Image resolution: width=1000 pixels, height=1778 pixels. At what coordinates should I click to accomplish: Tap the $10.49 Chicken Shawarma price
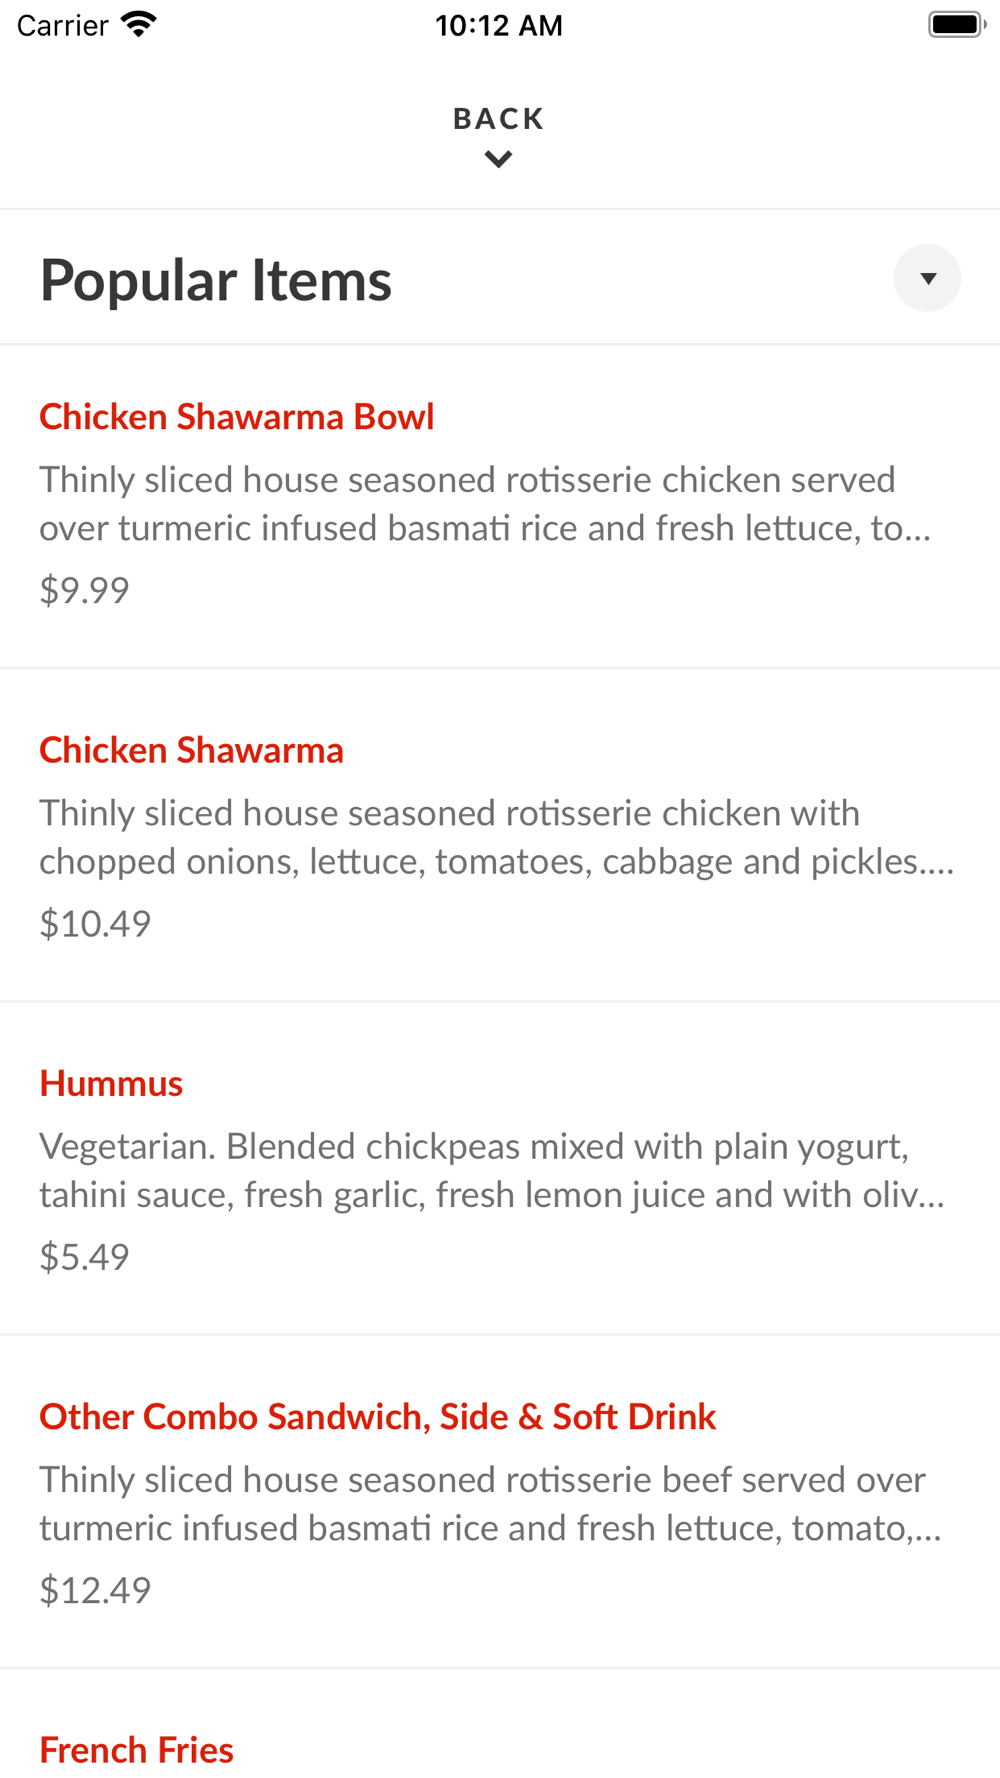95,923
